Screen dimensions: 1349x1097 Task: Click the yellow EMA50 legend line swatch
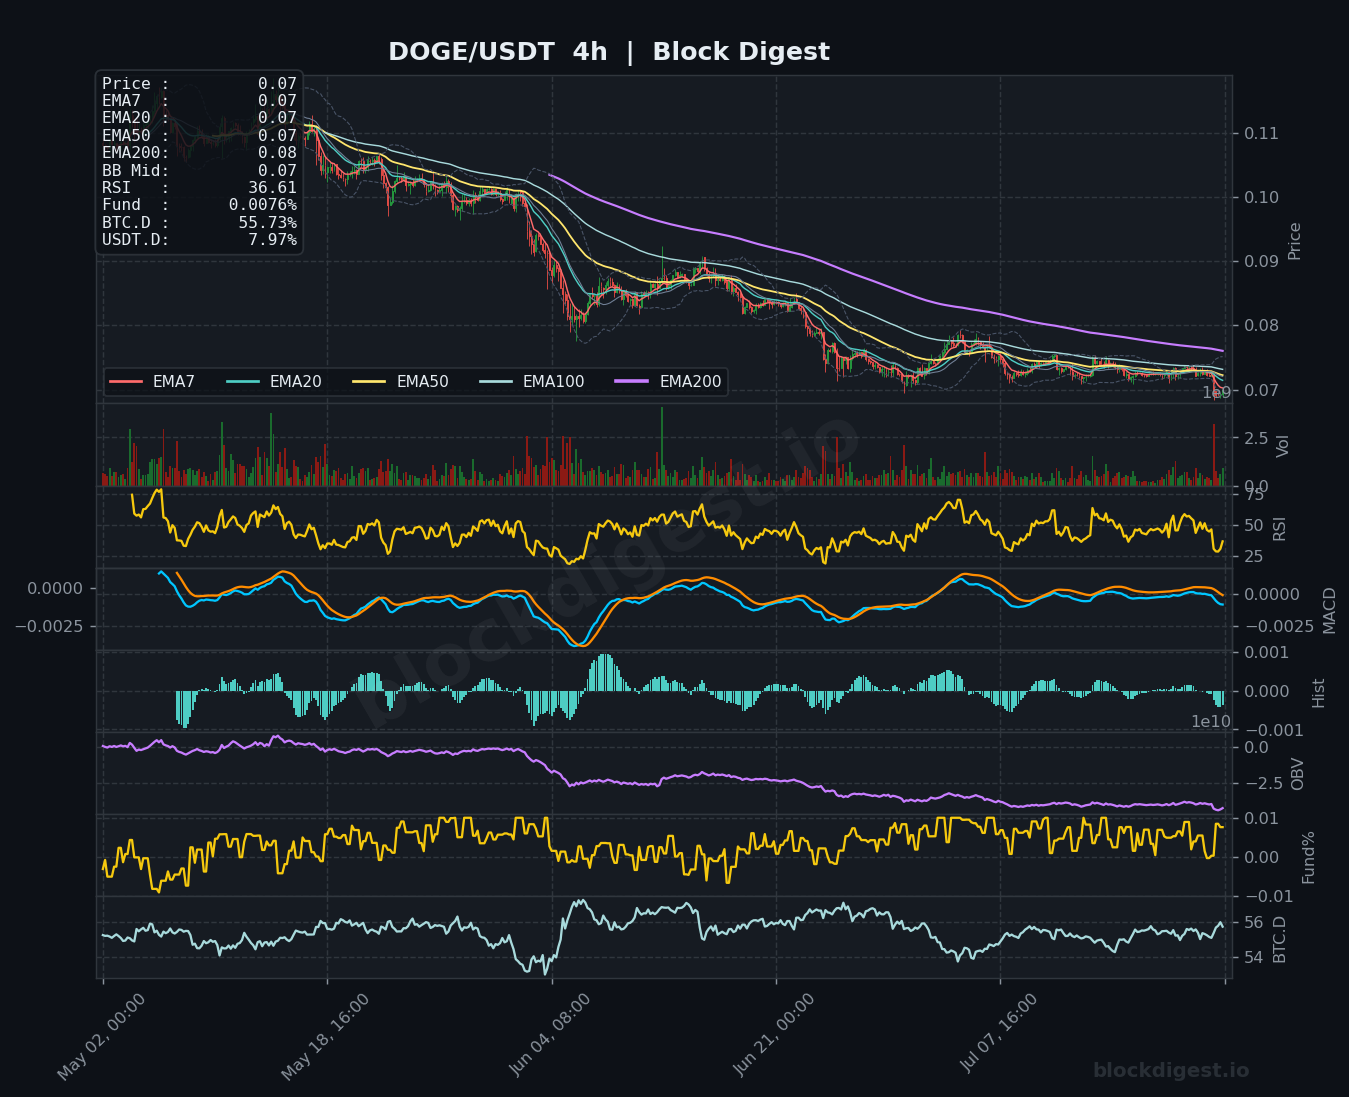370,382
